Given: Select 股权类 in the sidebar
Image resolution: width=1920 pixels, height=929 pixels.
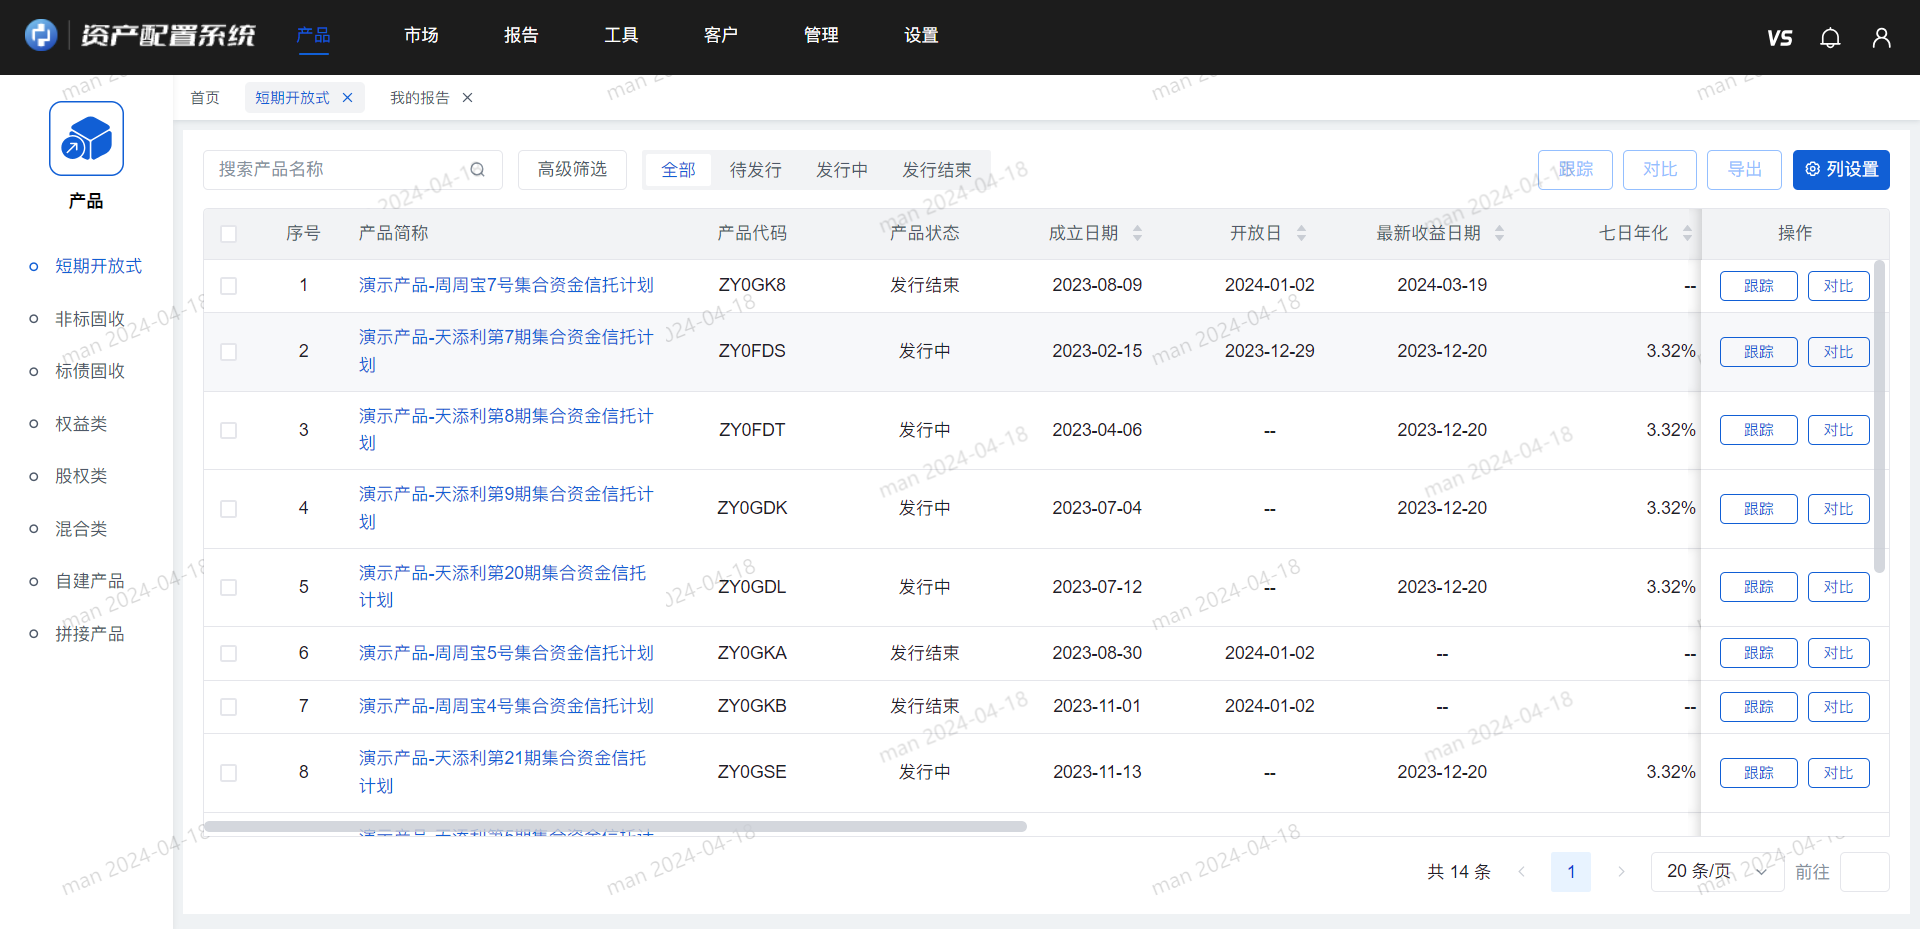Looking at the screenshot, I should pyautogui.click(x=81, y=476).
